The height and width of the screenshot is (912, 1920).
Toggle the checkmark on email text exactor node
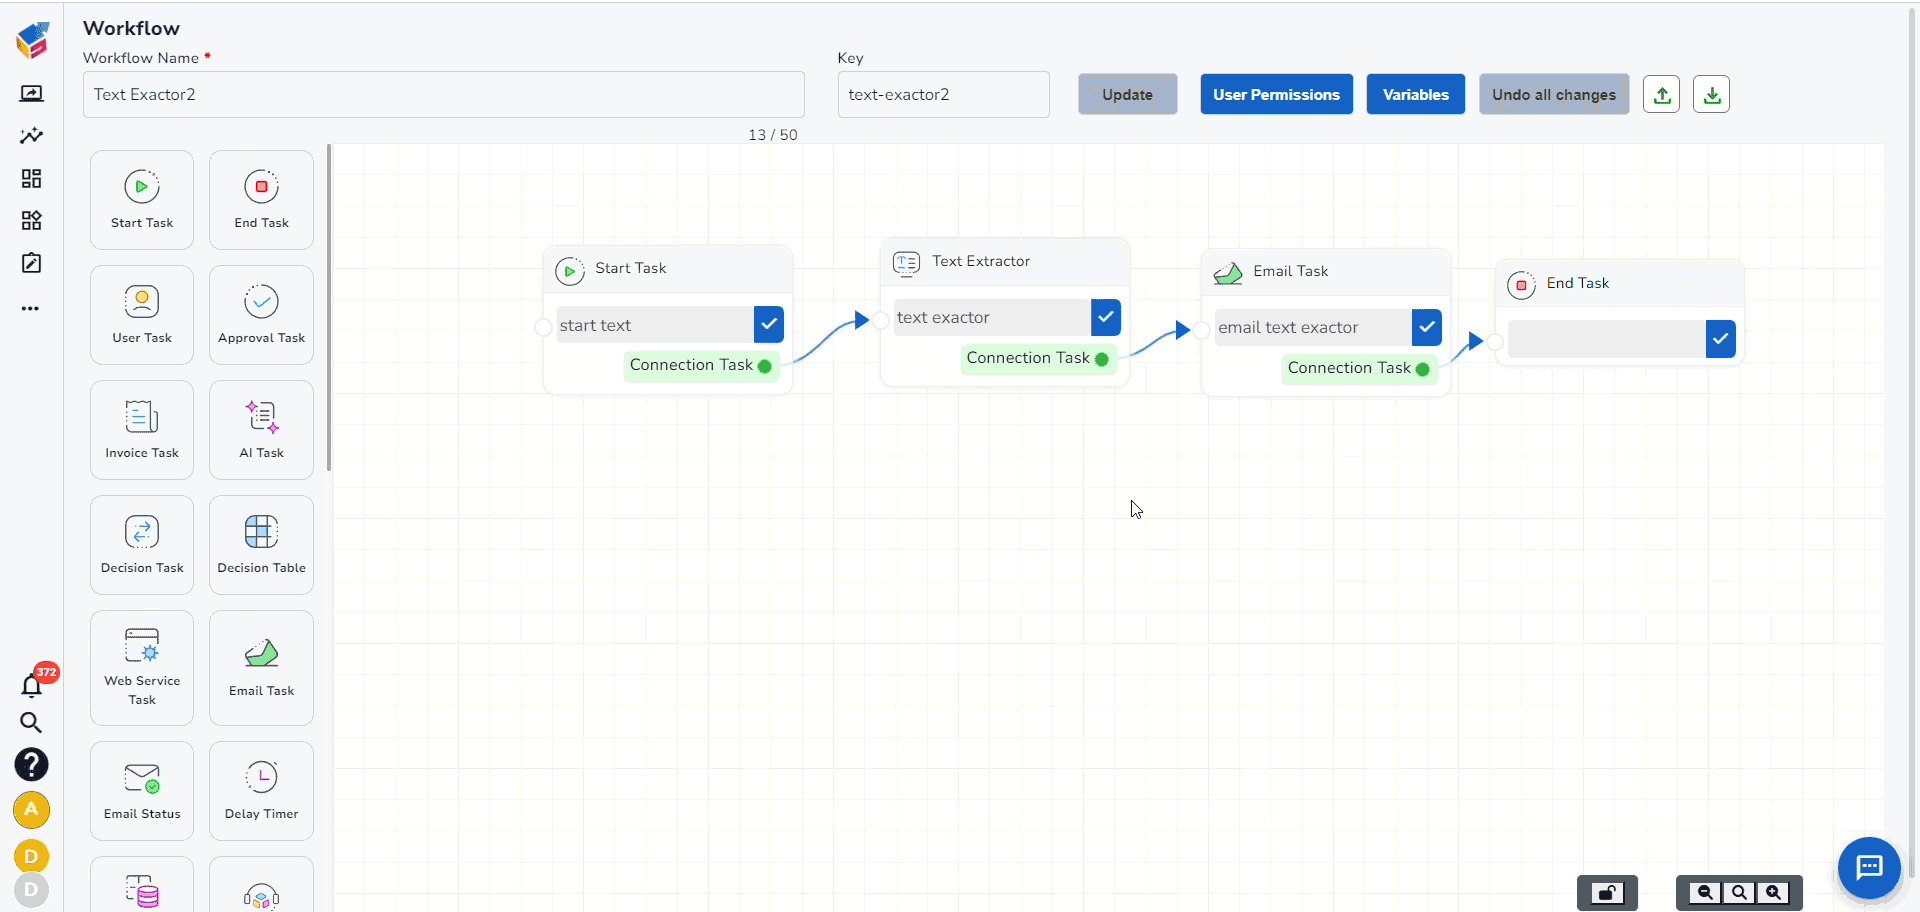click(x=1426, y=327)
